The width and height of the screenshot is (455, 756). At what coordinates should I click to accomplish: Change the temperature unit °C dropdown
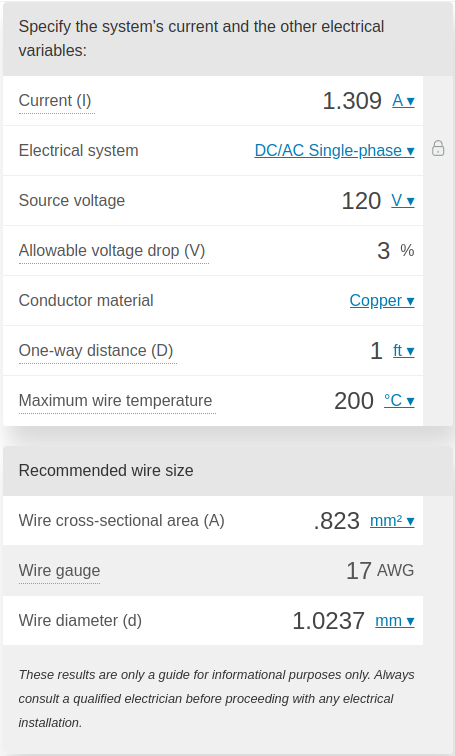pyautogui.click(x=399, y=400)
